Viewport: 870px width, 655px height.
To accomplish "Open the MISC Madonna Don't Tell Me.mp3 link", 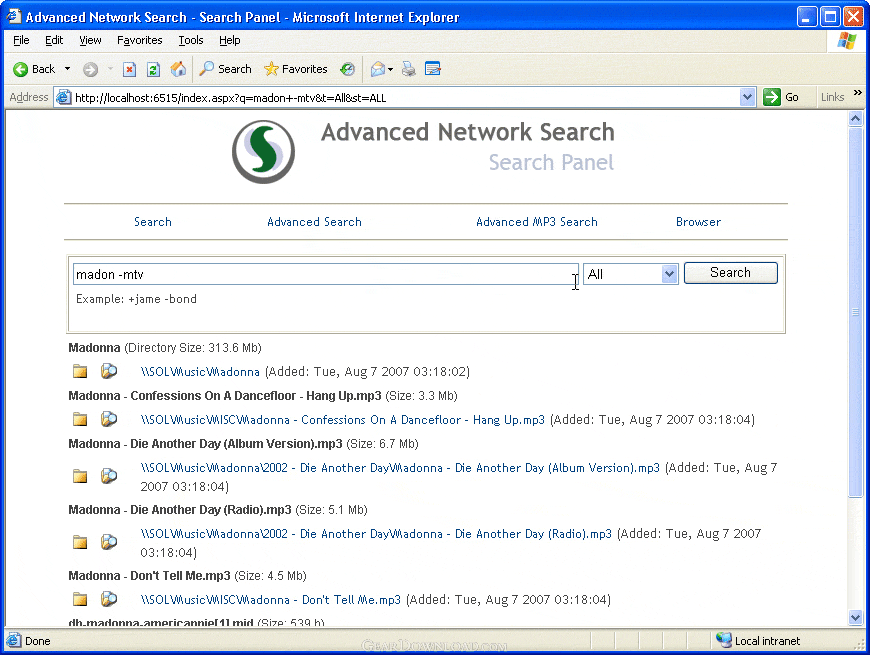I will 270,600.
